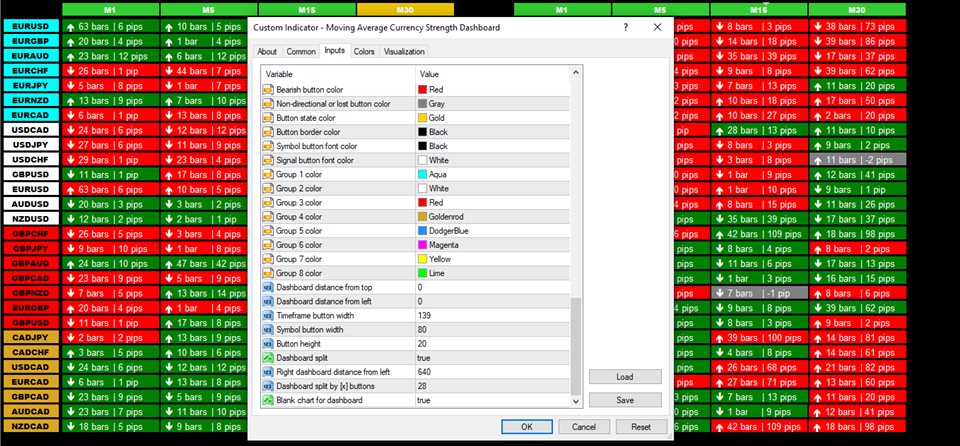
Task: Confirm settings with OK button
Action: coord(527,426)
